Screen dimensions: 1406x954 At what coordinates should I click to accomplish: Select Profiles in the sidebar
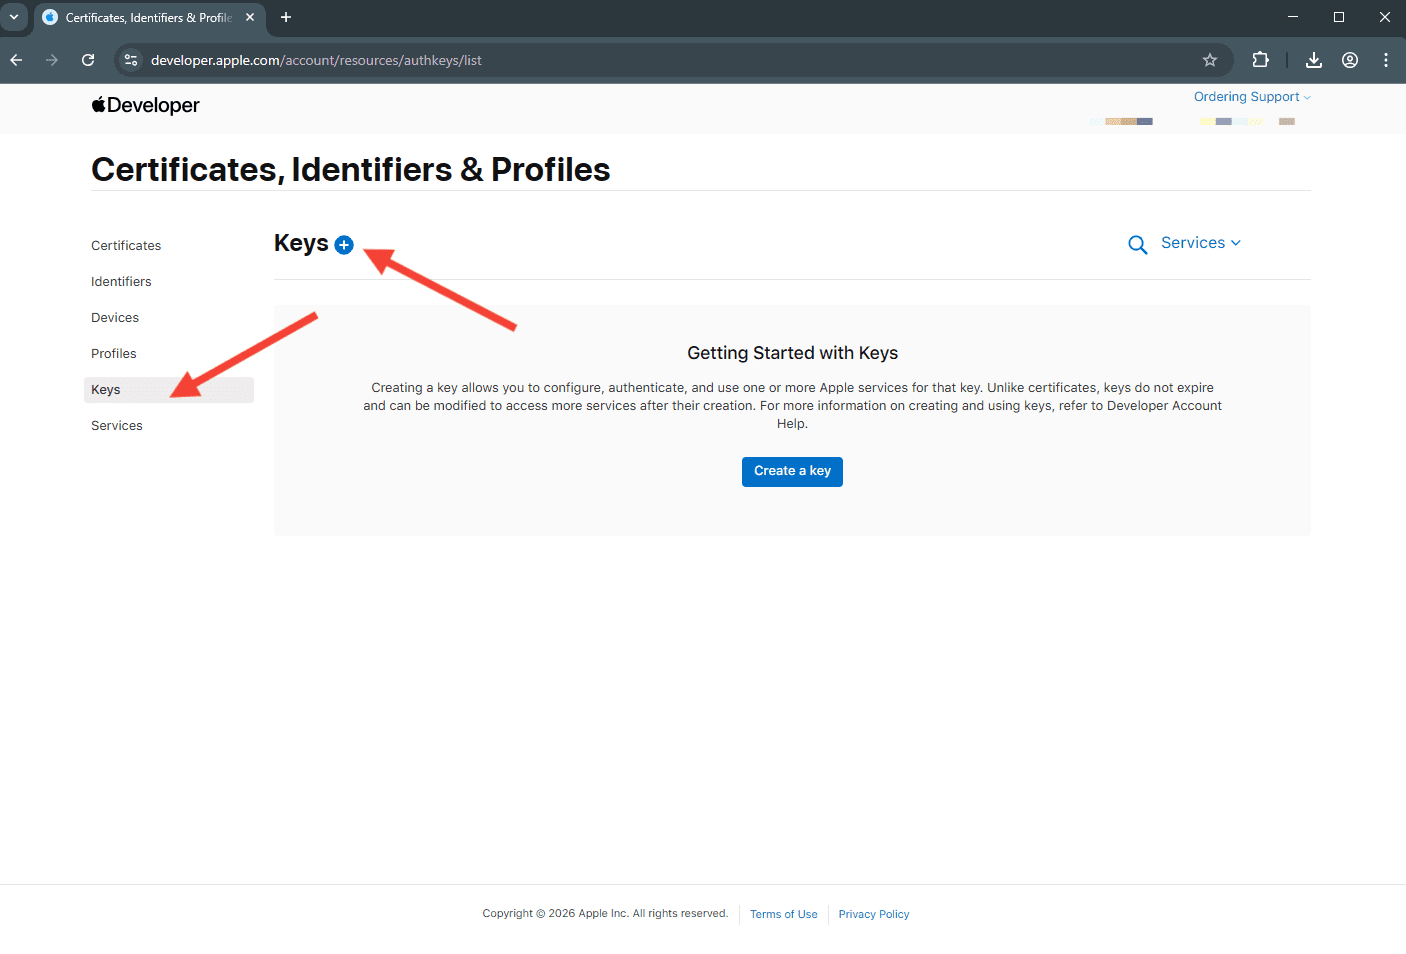pos(114,354)
